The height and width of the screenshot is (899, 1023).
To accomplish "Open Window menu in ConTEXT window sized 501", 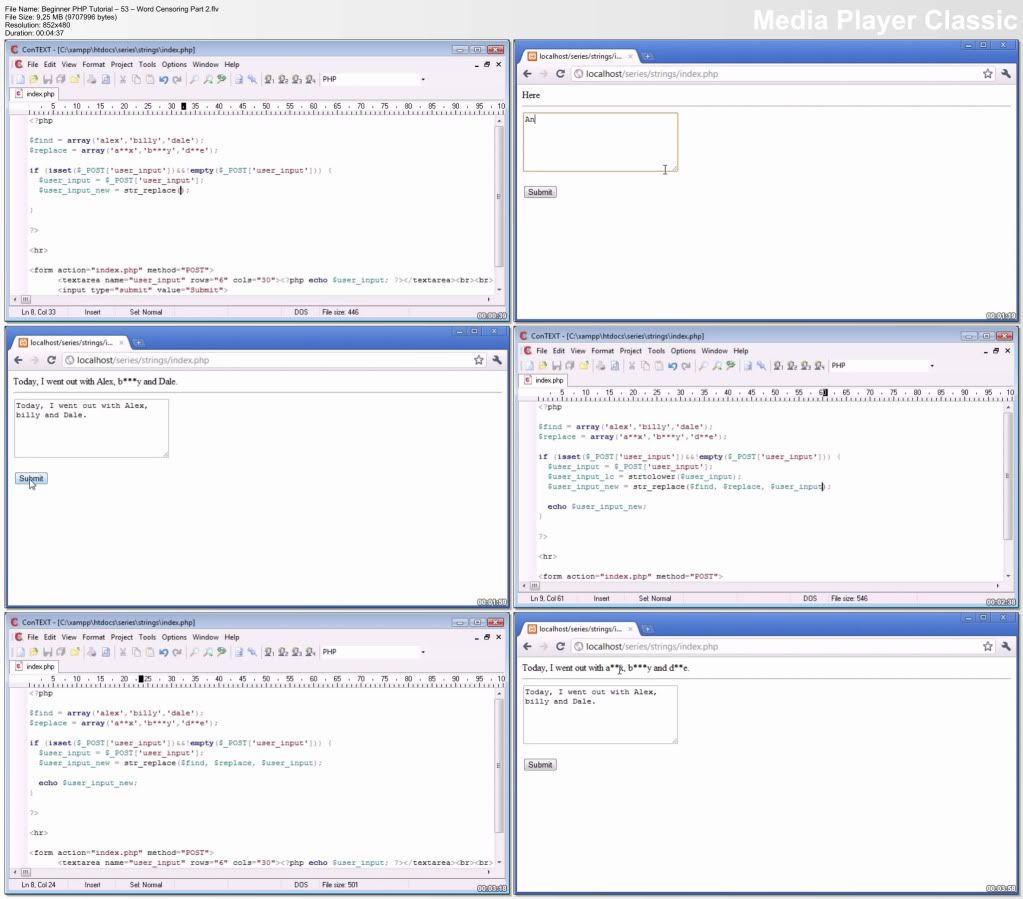I will [206, 637].
